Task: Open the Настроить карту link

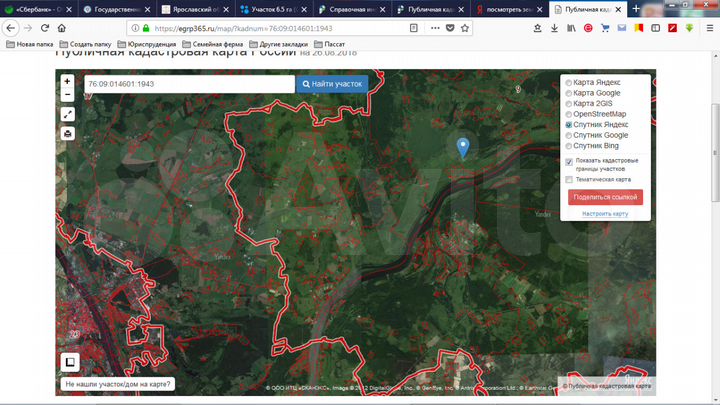Action: [605, 214]
